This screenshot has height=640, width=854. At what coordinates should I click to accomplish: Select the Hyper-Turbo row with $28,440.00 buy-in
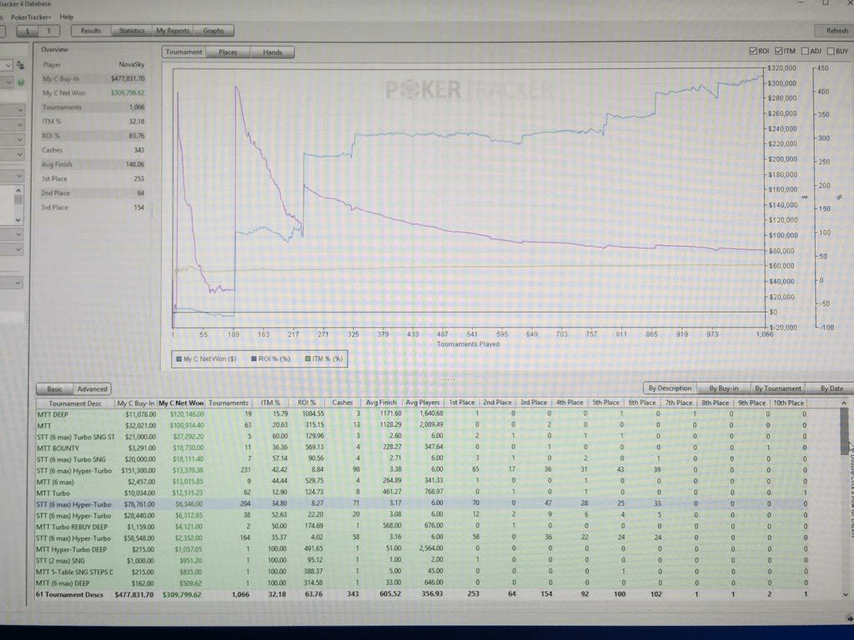point(421,515)
